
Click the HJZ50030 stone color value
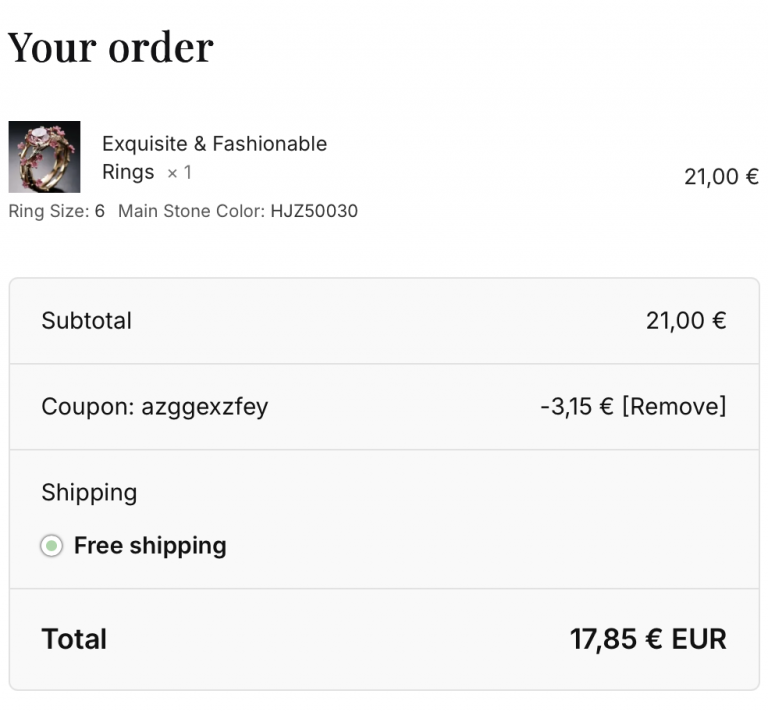[314, 211]
